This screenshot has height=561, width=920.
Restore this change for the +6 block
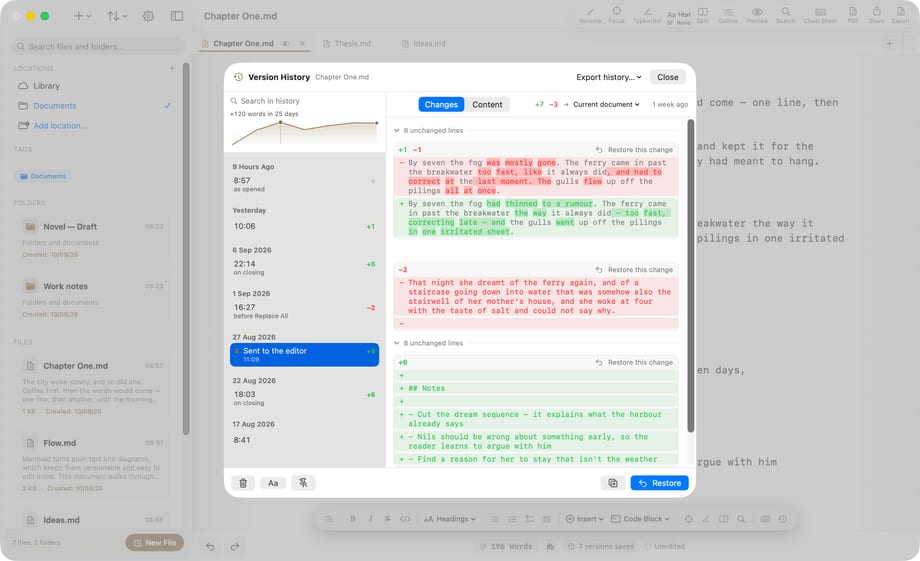pyautogui.click(x=634, y=363)
